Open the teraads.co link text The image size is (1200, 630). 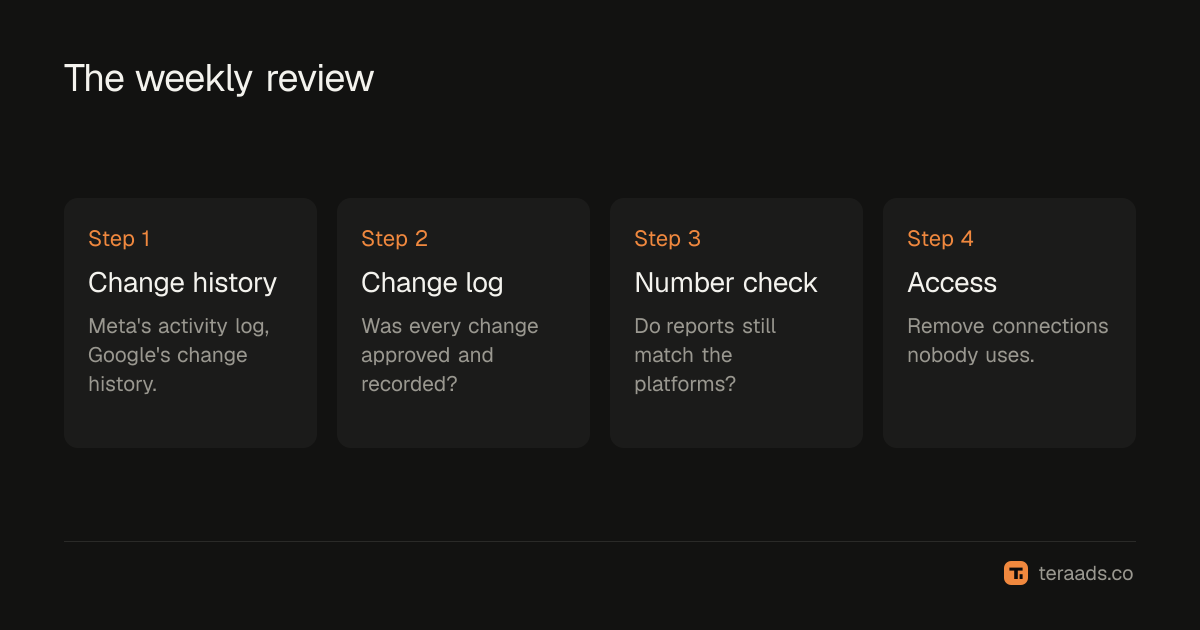click(x=1085, y=573)
